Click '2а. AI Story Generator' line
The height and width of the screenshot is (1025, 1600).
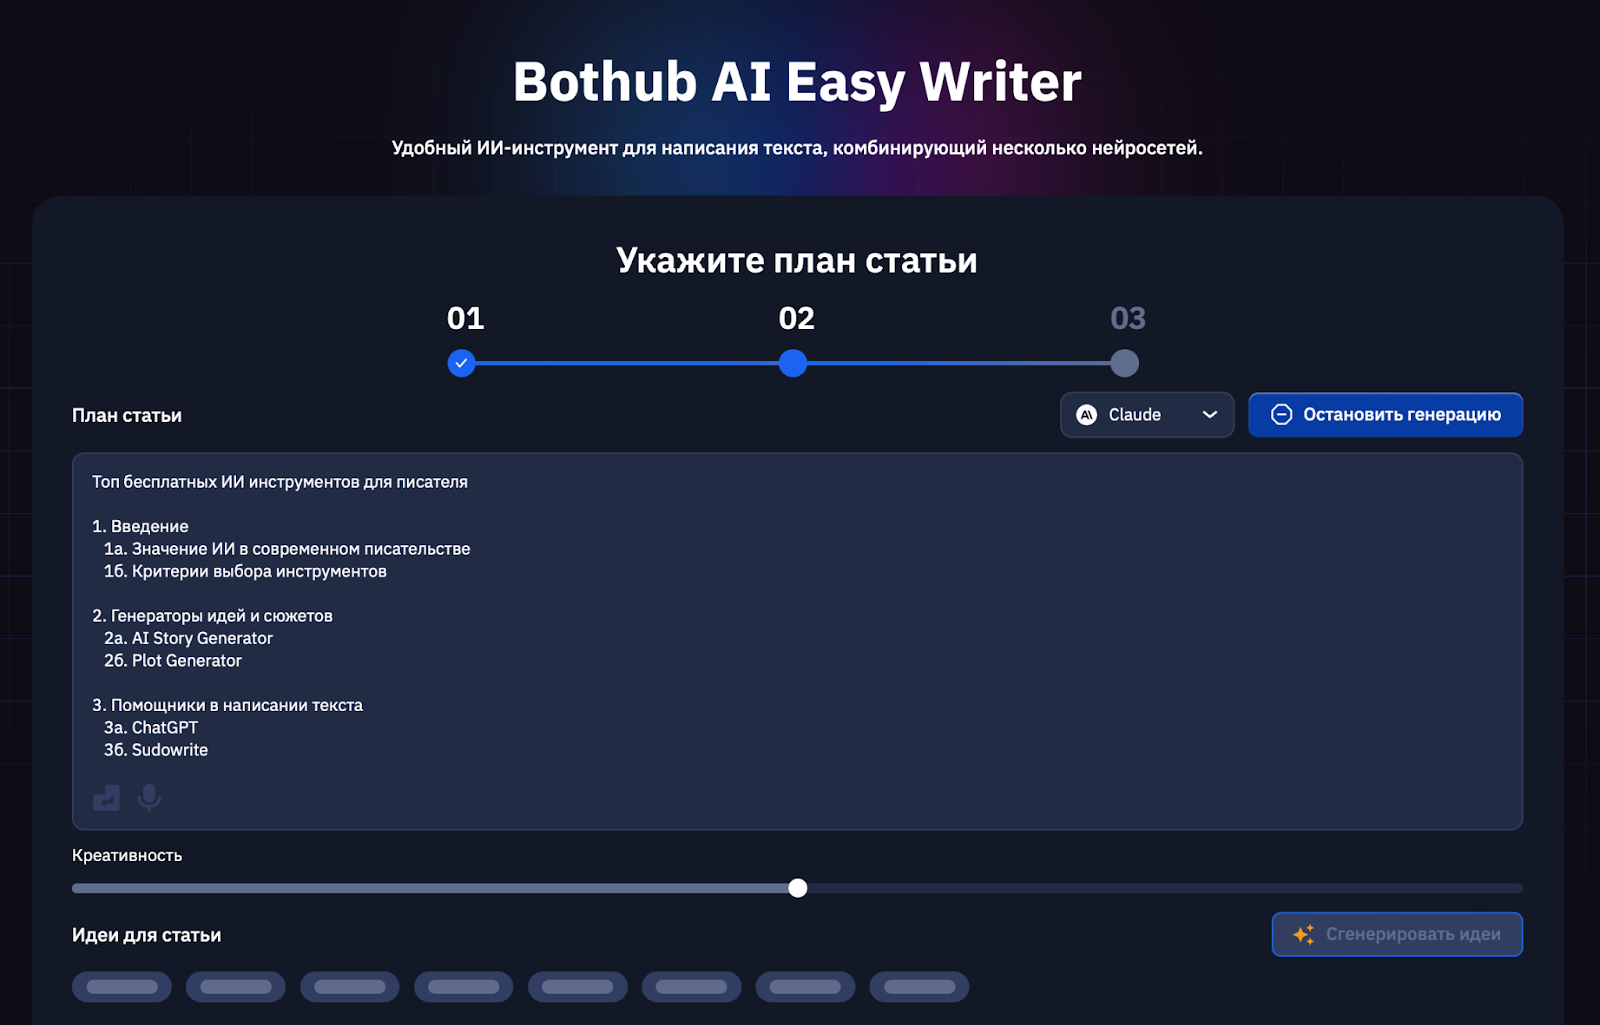188,638
